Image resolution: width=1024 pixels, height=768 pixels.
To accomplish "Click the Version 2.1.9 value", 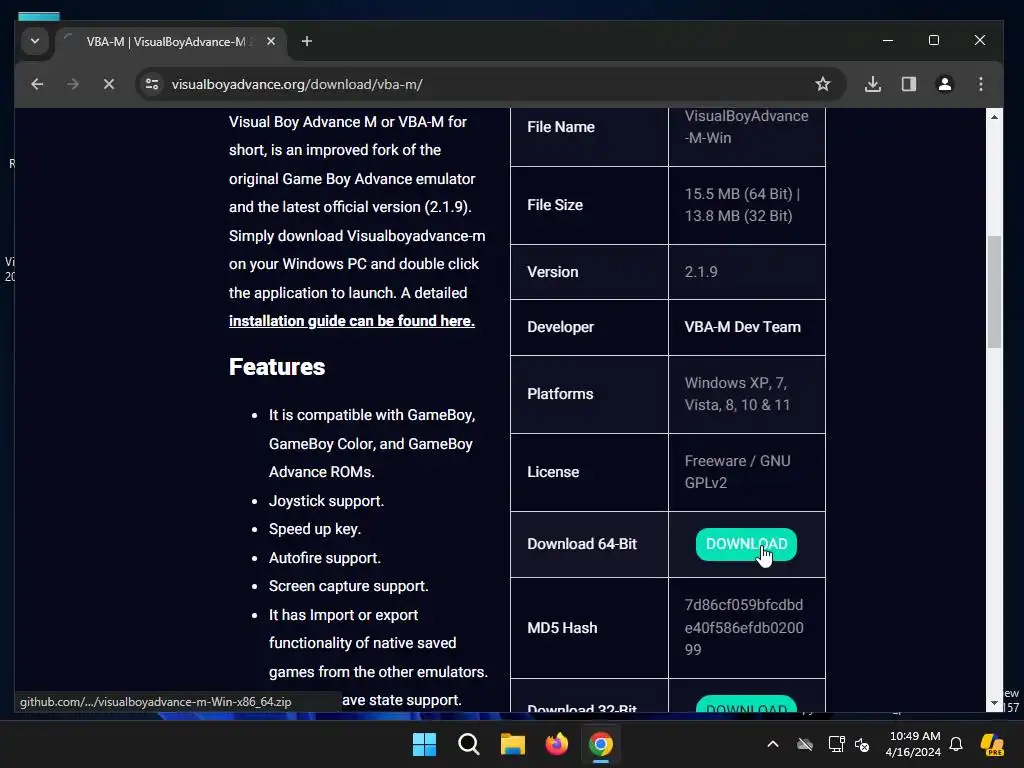I will pyautogui.click(x=701, y=272).
